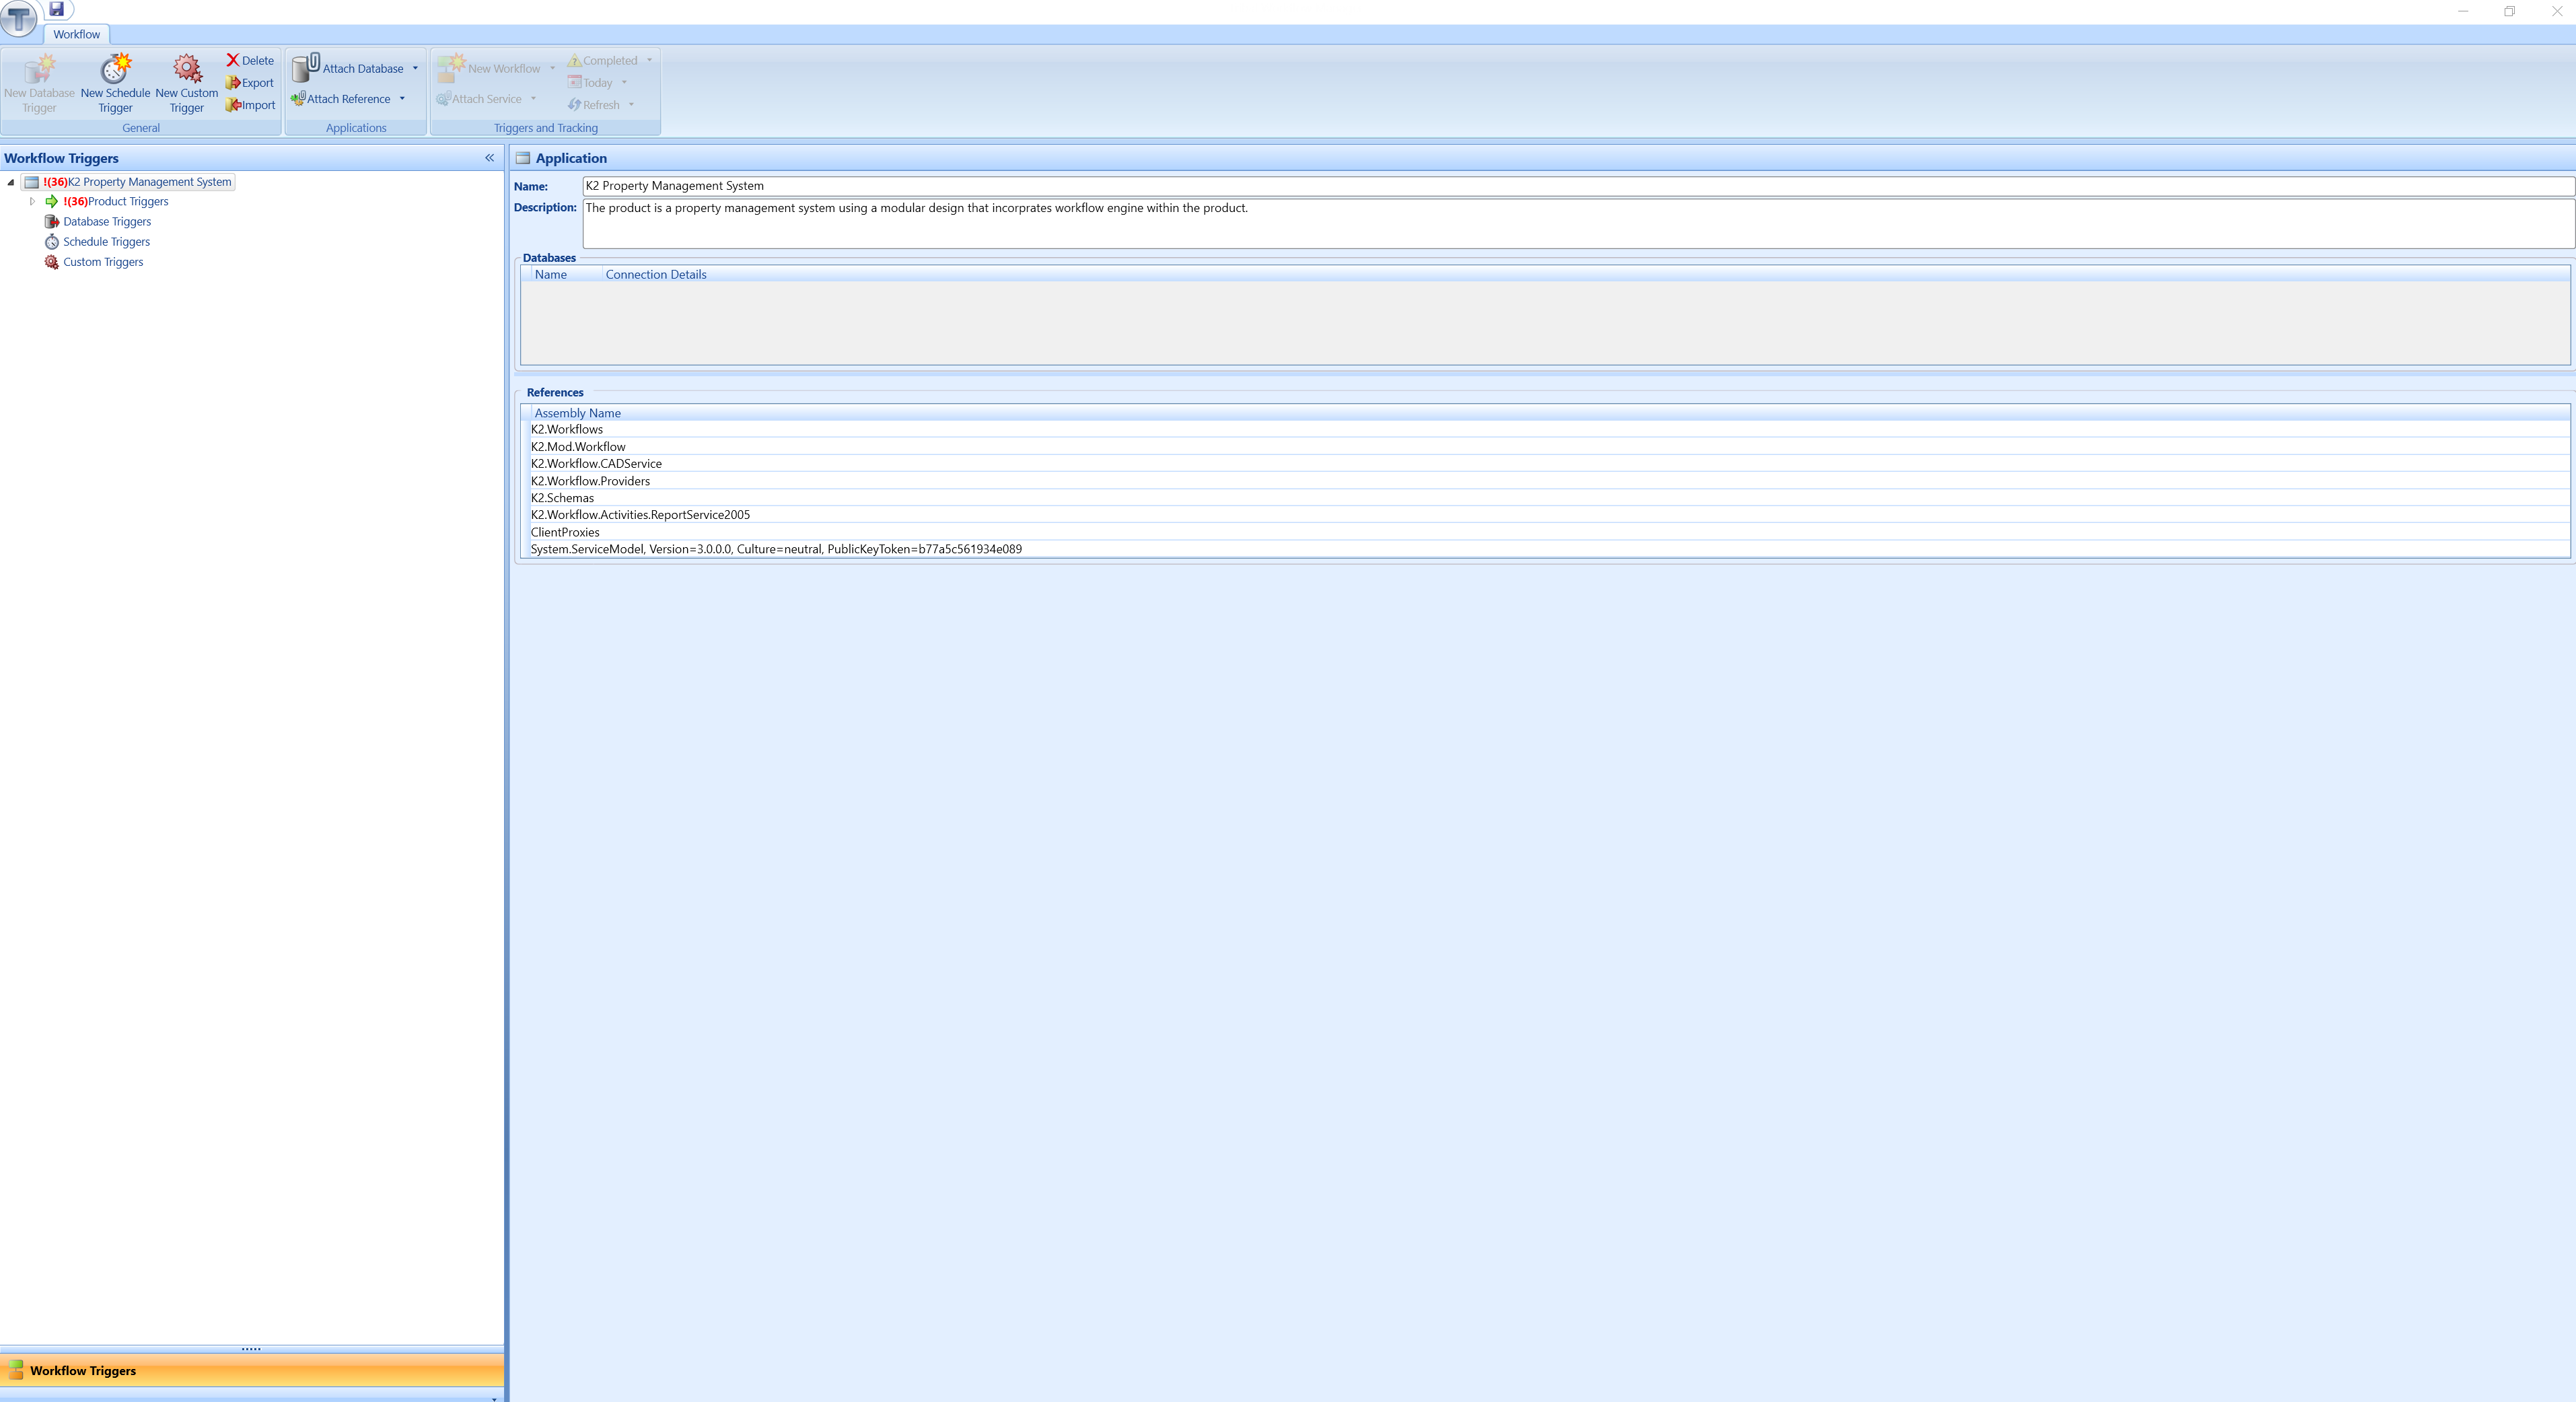
Task: Open the Completed dropdown
Action: pos(648,60)
